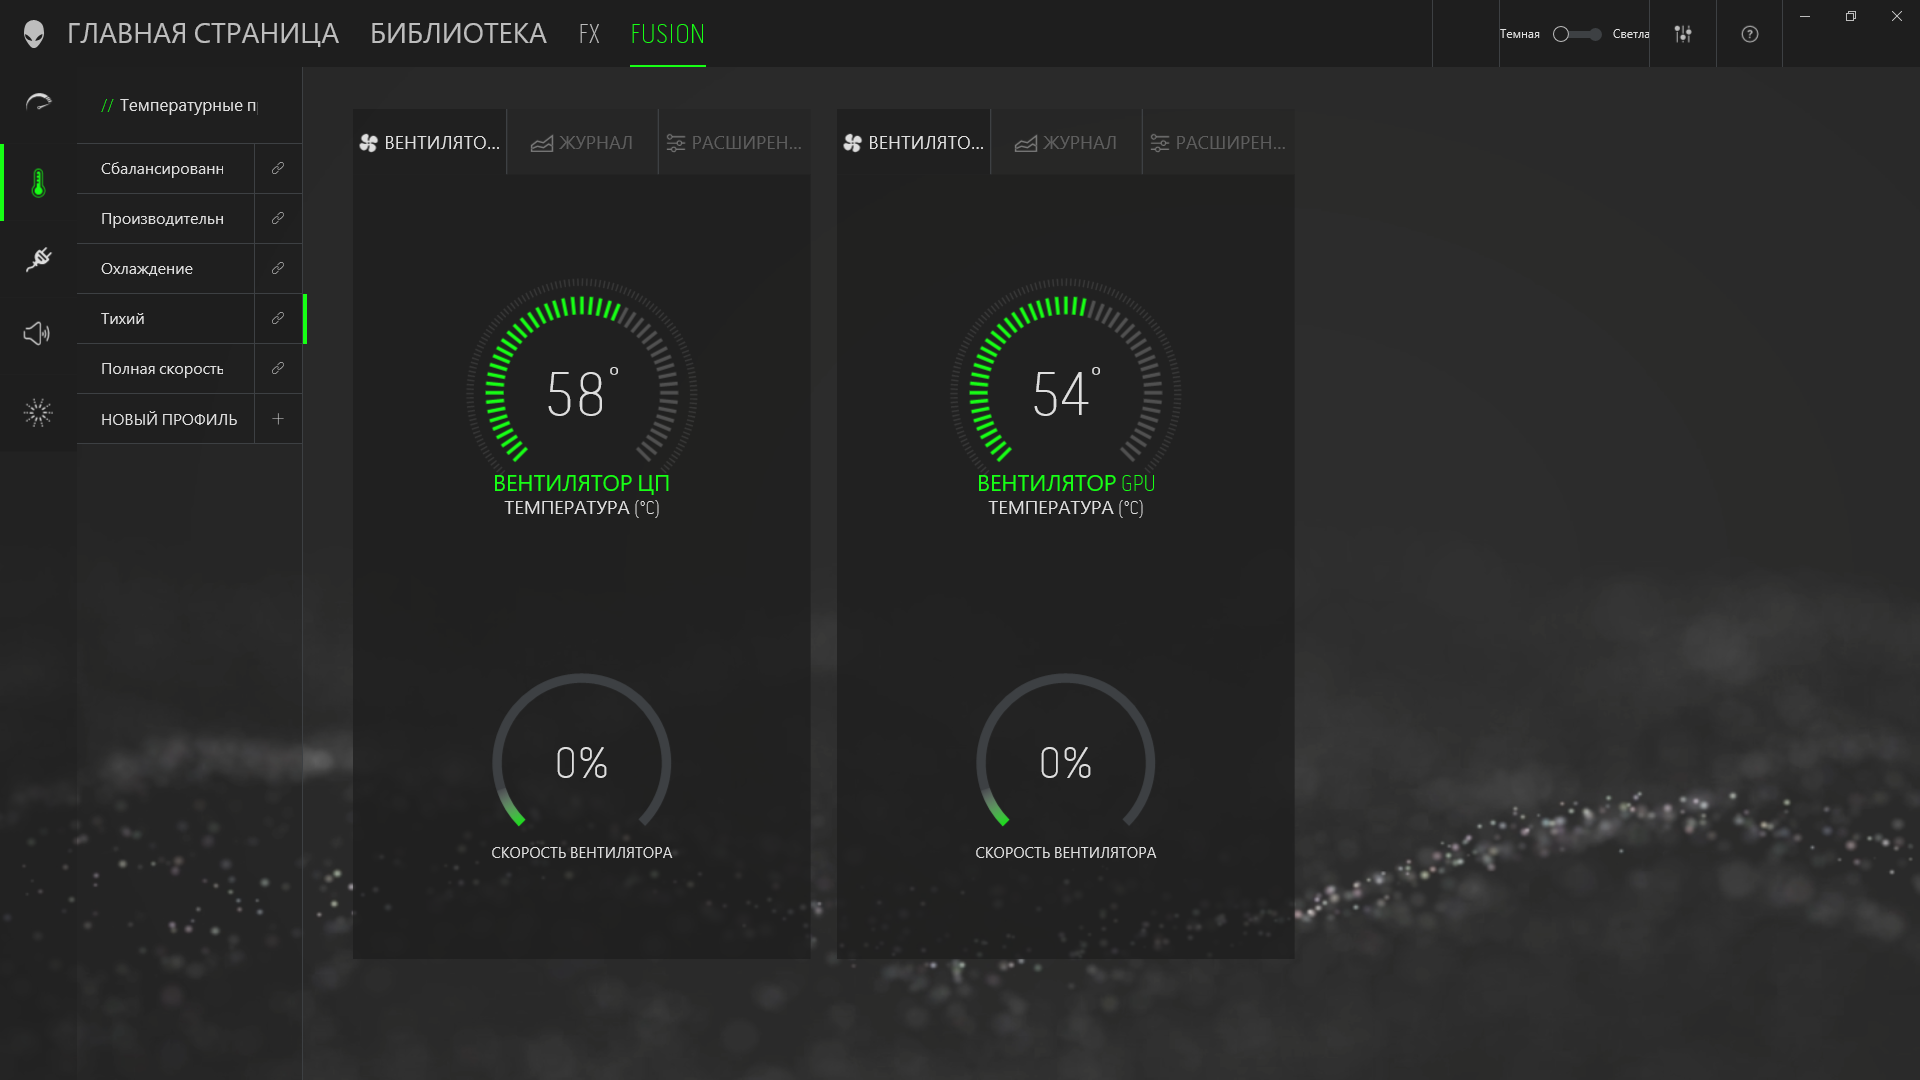Click plus icon to add new profile
The height and width of the screenshot is (1080, 1920).
[x=278, y=419]
